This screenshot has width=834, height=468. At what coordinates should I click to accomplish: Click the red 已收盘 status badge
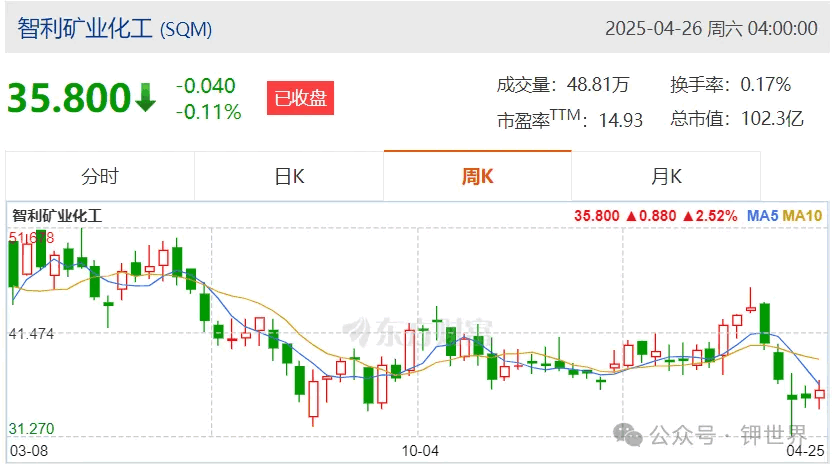(301, 98)
